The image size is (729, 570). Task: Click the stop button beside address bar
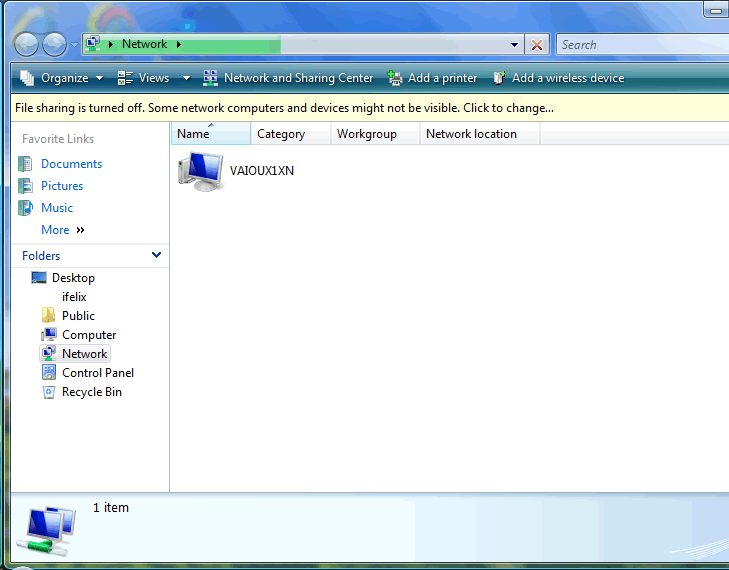[537, 45]
